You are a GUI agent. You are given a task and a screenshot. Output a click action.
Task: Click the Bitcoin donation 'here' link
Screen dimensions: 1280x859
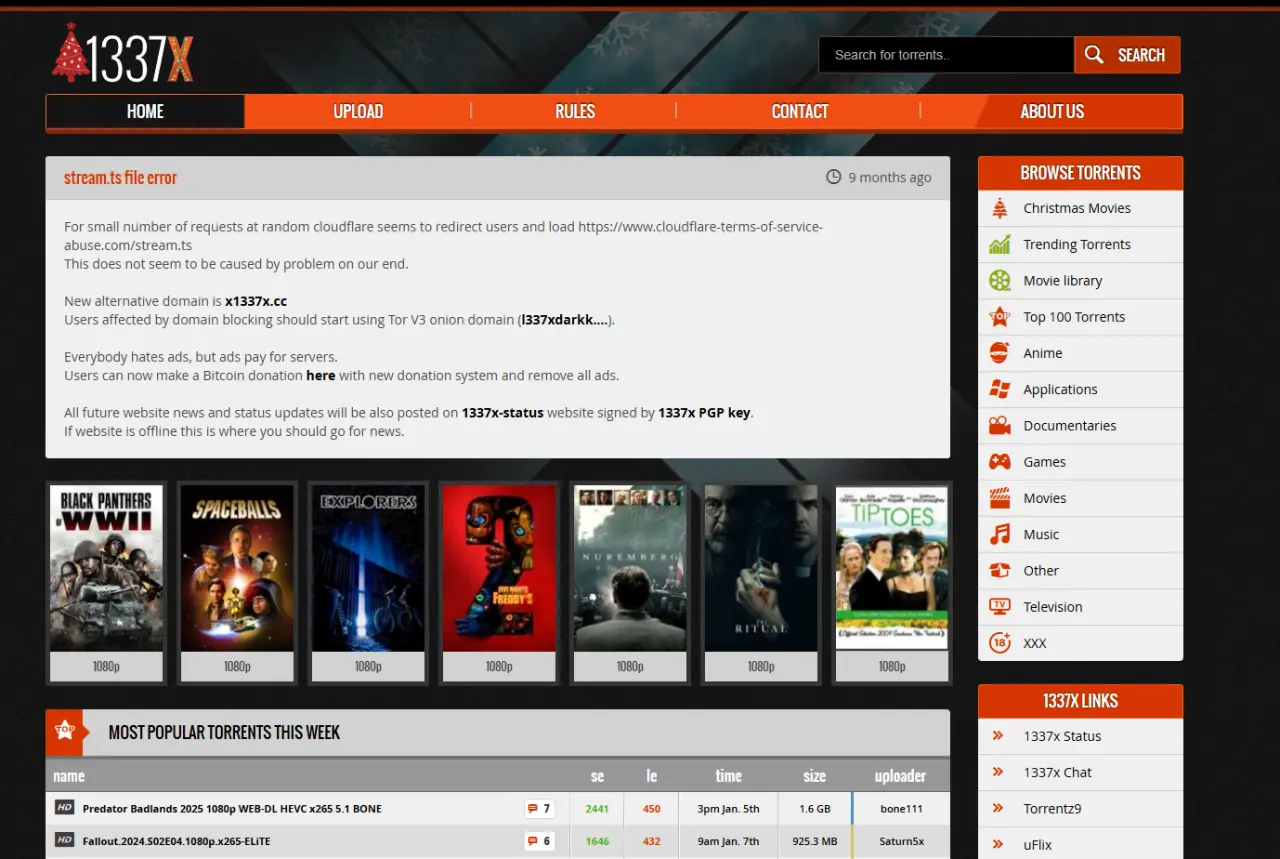click(x=321, y=376)
